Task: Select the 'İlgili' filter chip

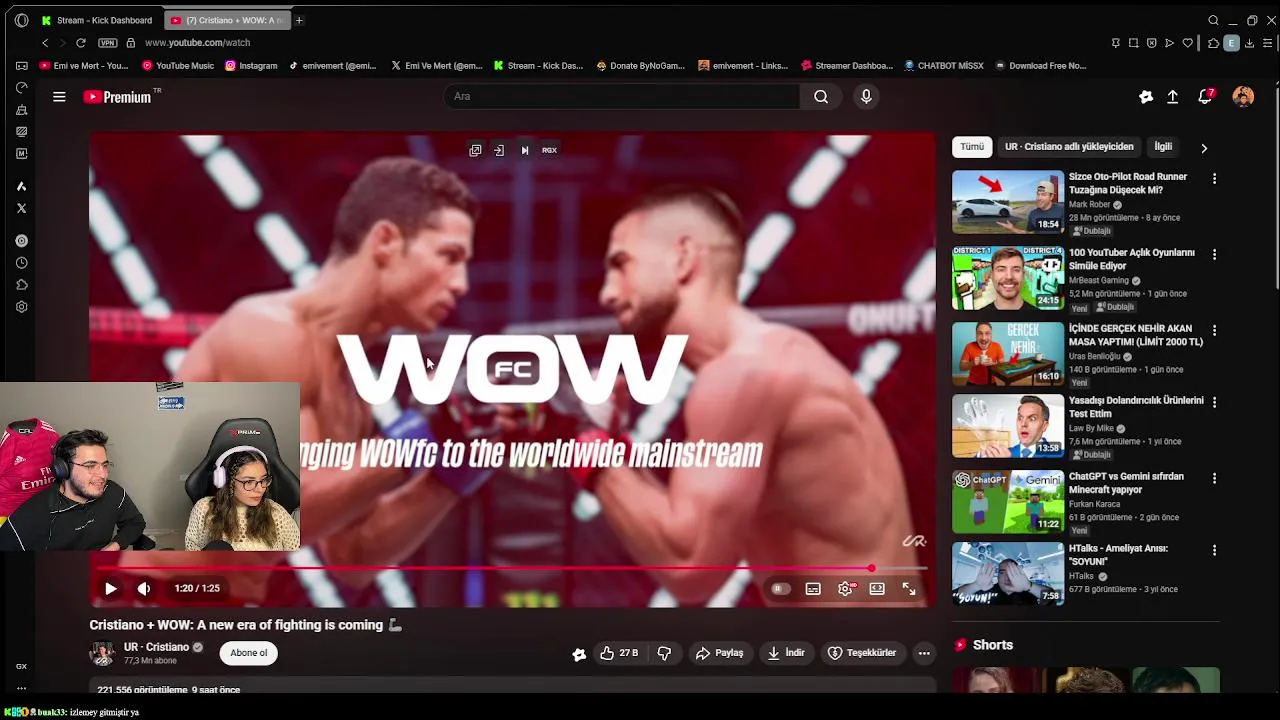Action: click(1163, 147)
